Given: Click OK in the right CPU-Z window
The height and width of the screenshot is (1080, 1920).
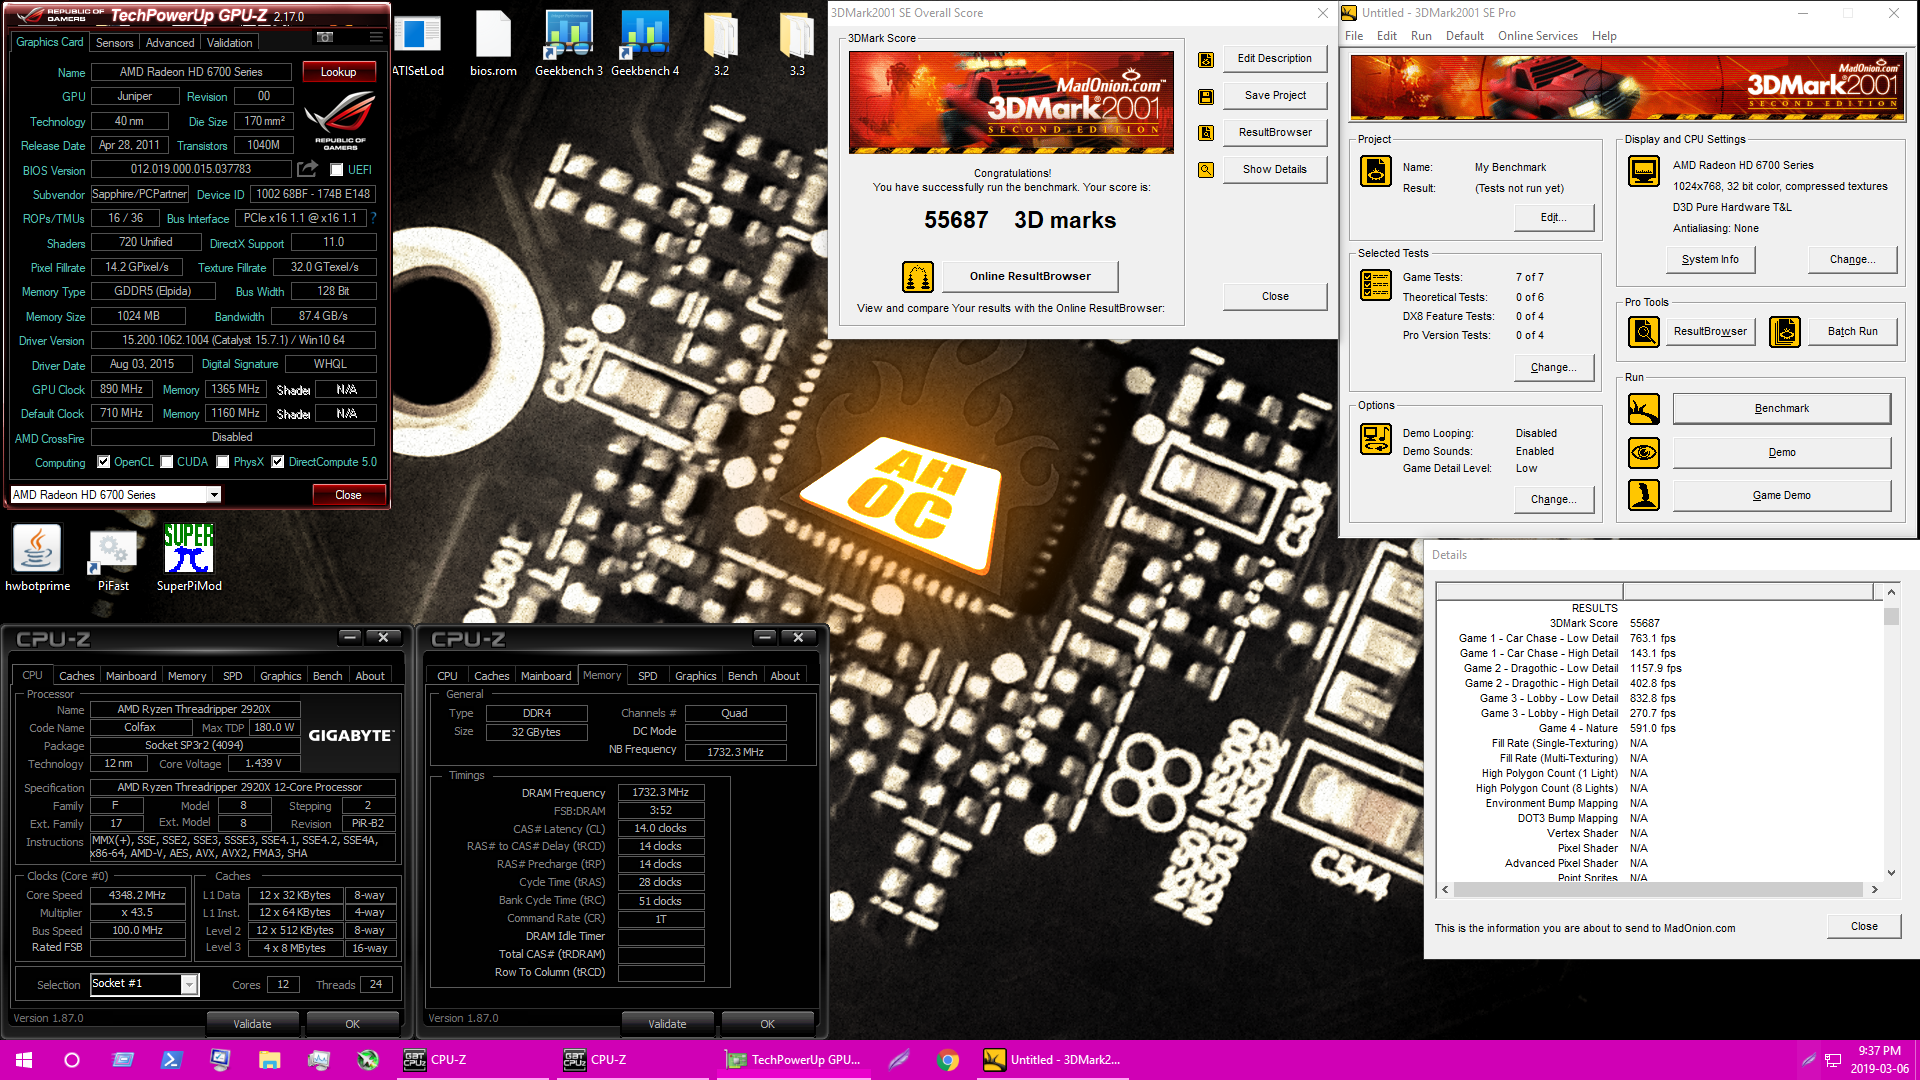Looking at the screenshot, I should [x=767, y=1024].
